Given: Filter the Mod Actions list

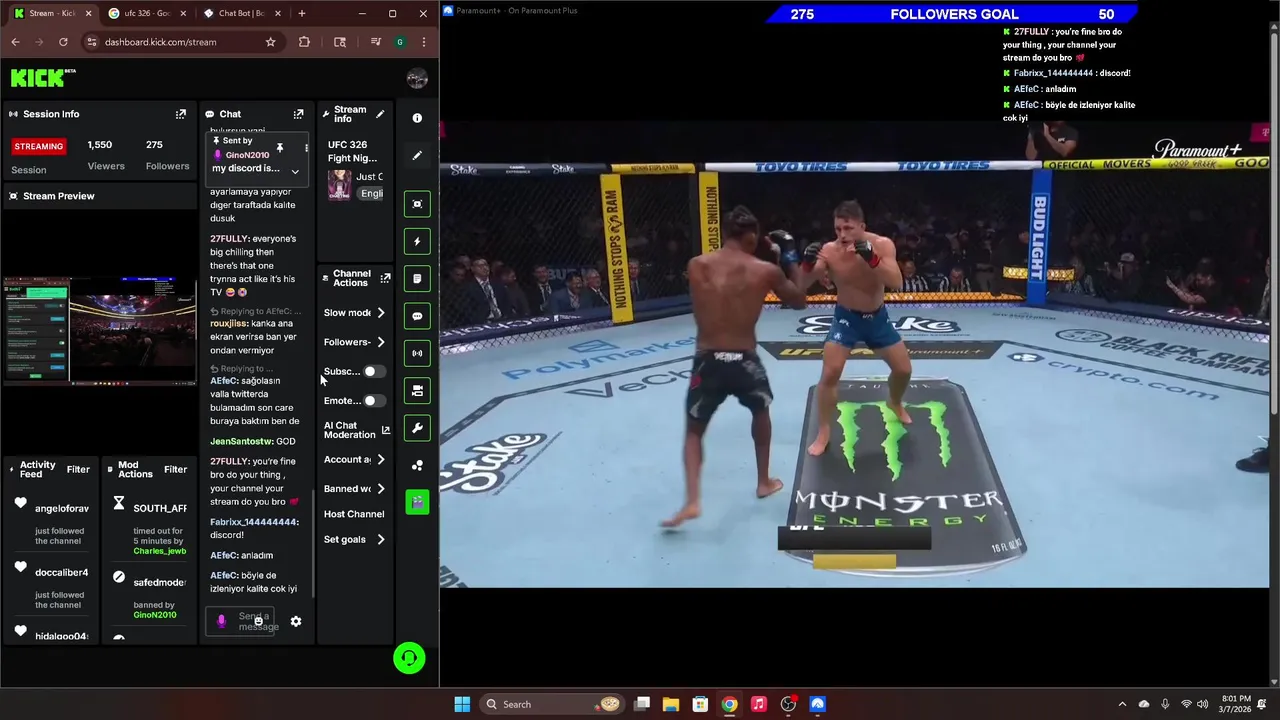Looking at the screenshot, I should [x=175, y=469].
